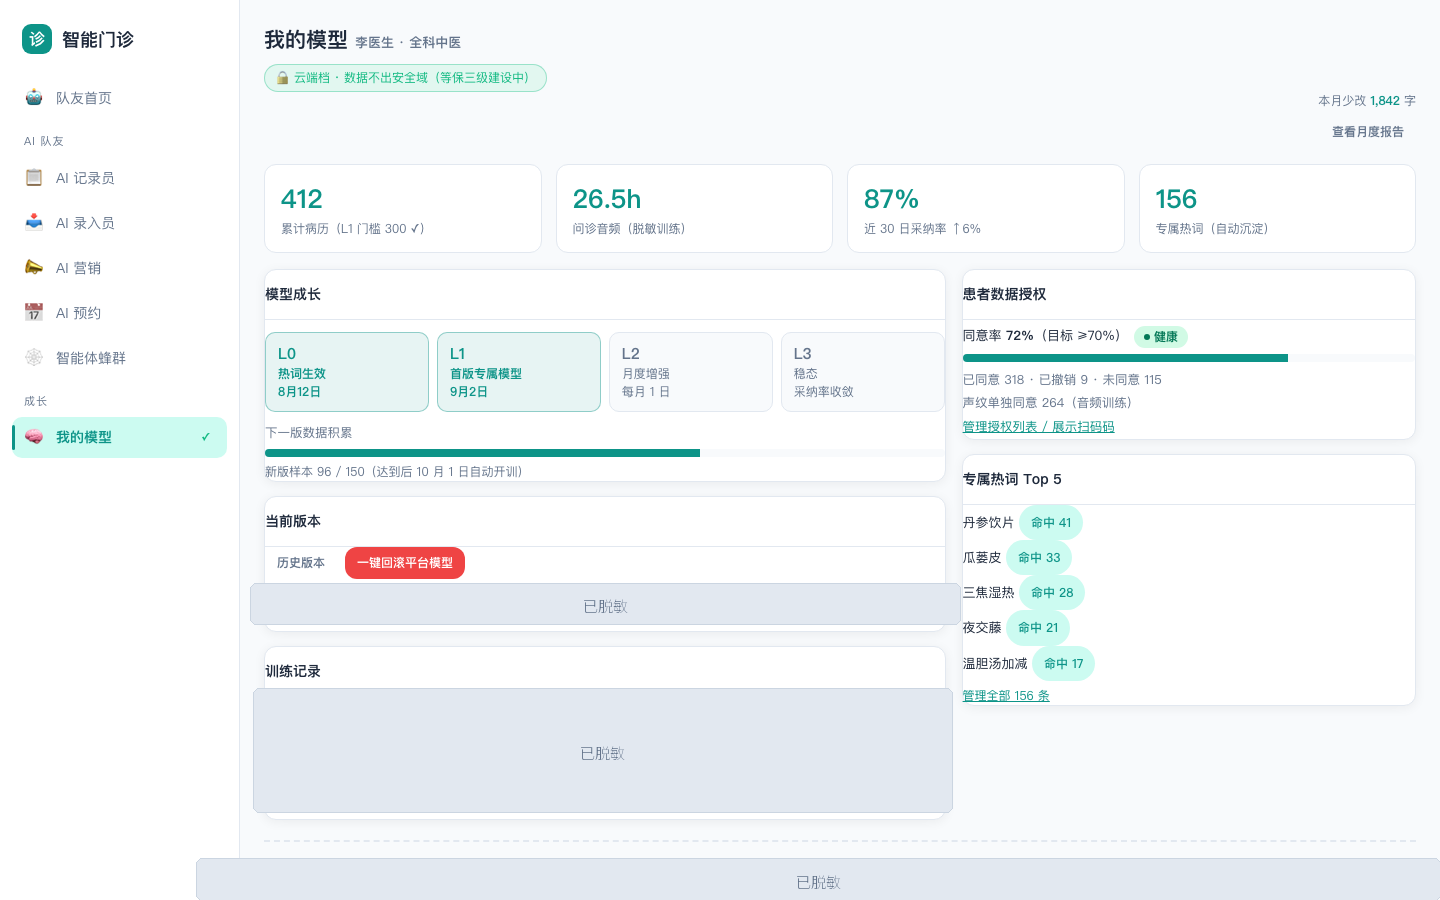1440x900 pixels.
Task: Click the 云端档 security badge
Action: pos(405,78)
